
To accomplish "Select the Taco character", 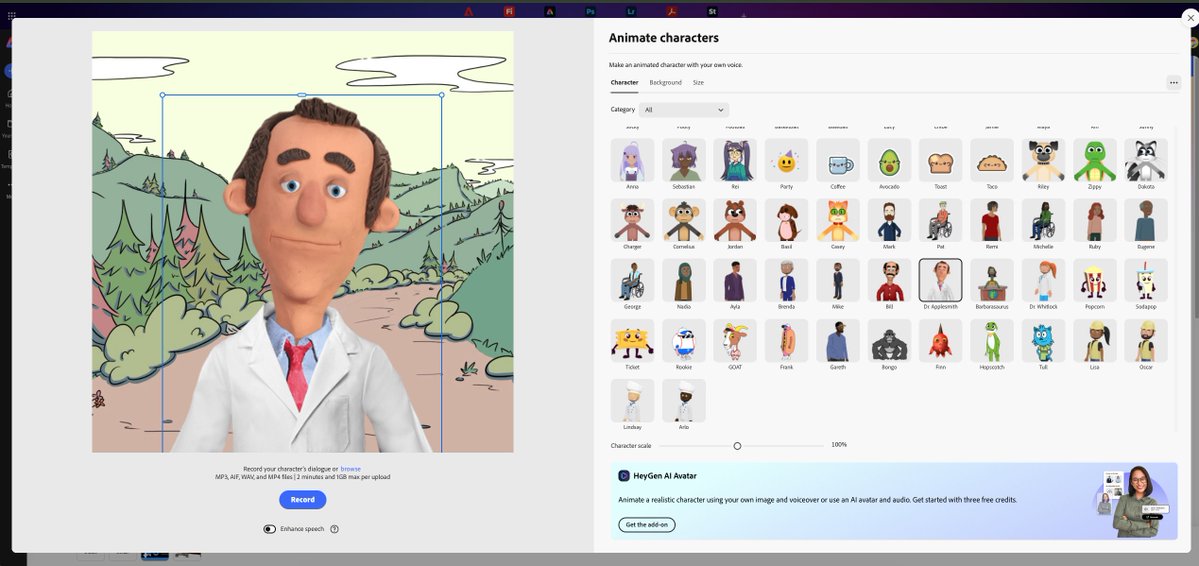I will [992, 160].
